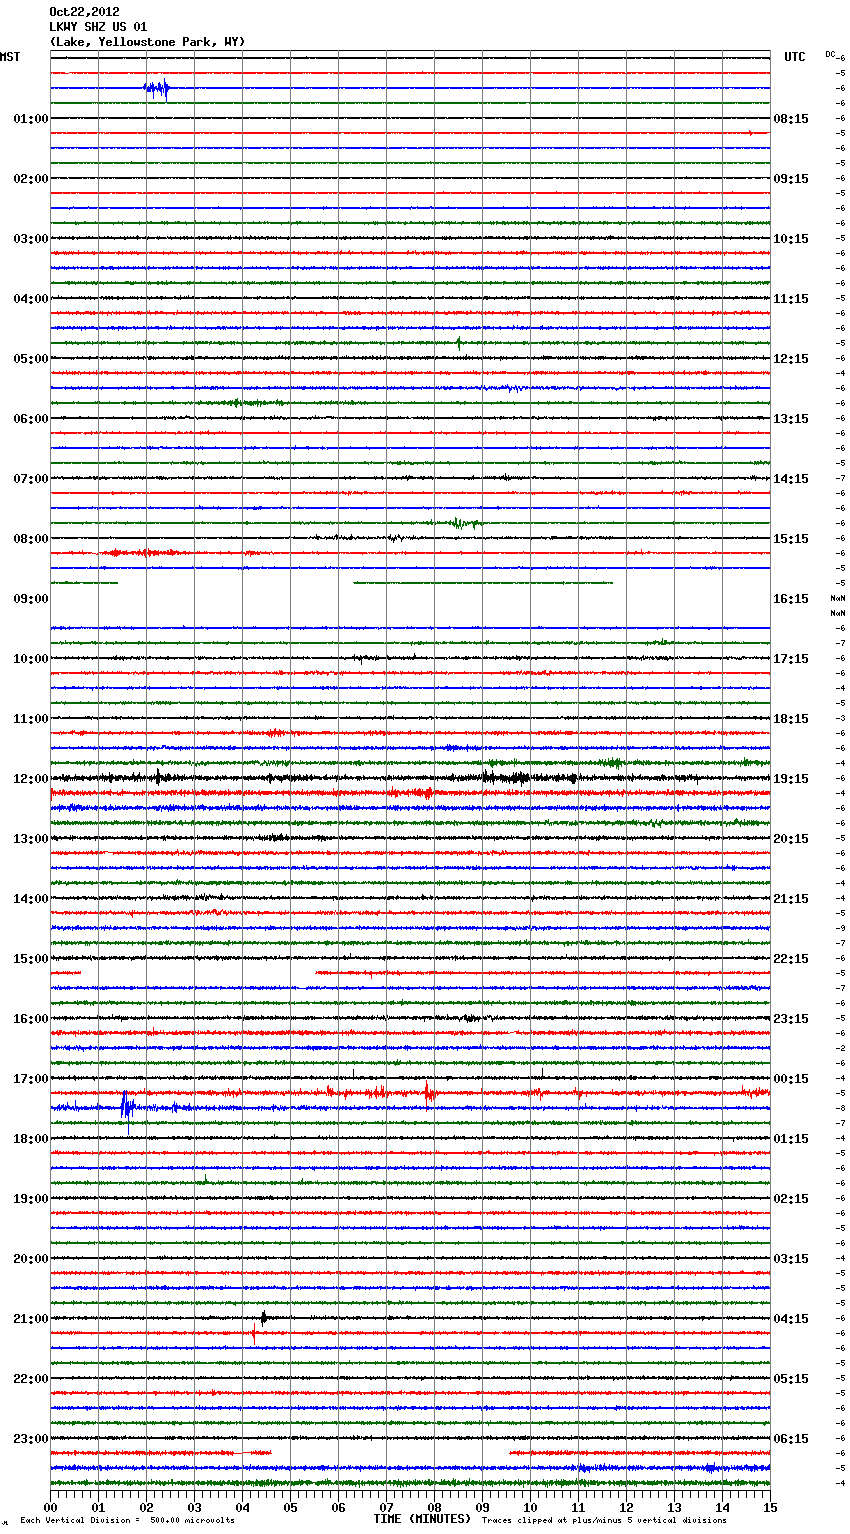This screenshot has width=850, height=1534.
Task: Select the 19:00 MST time label
Action: click(31, 1199)
